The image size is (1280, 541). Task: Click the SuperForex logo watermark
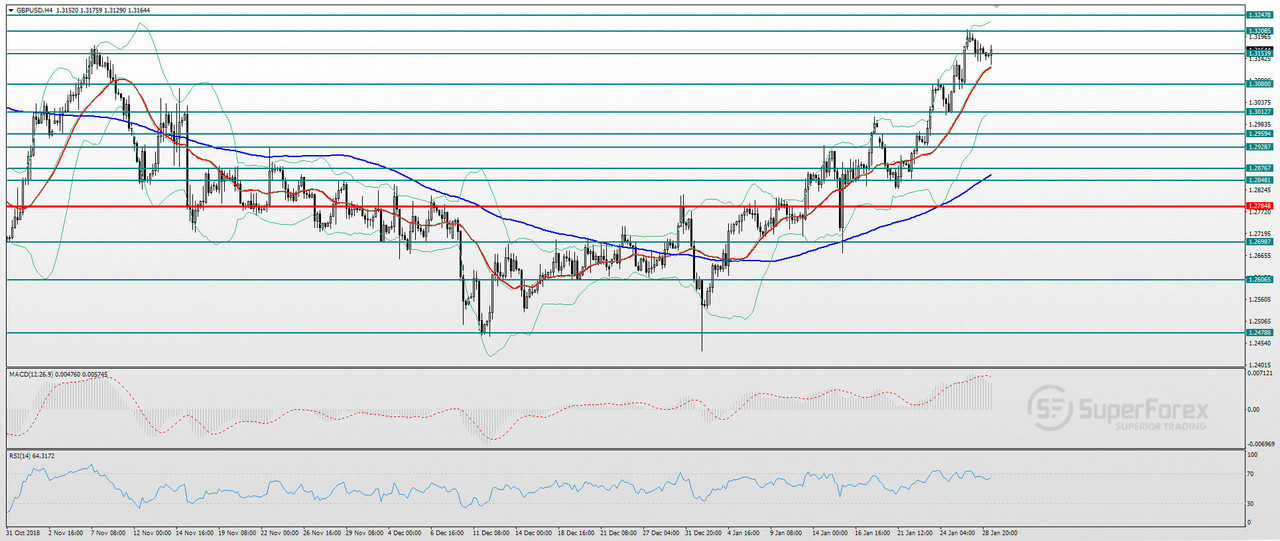tap(1118, 409)
